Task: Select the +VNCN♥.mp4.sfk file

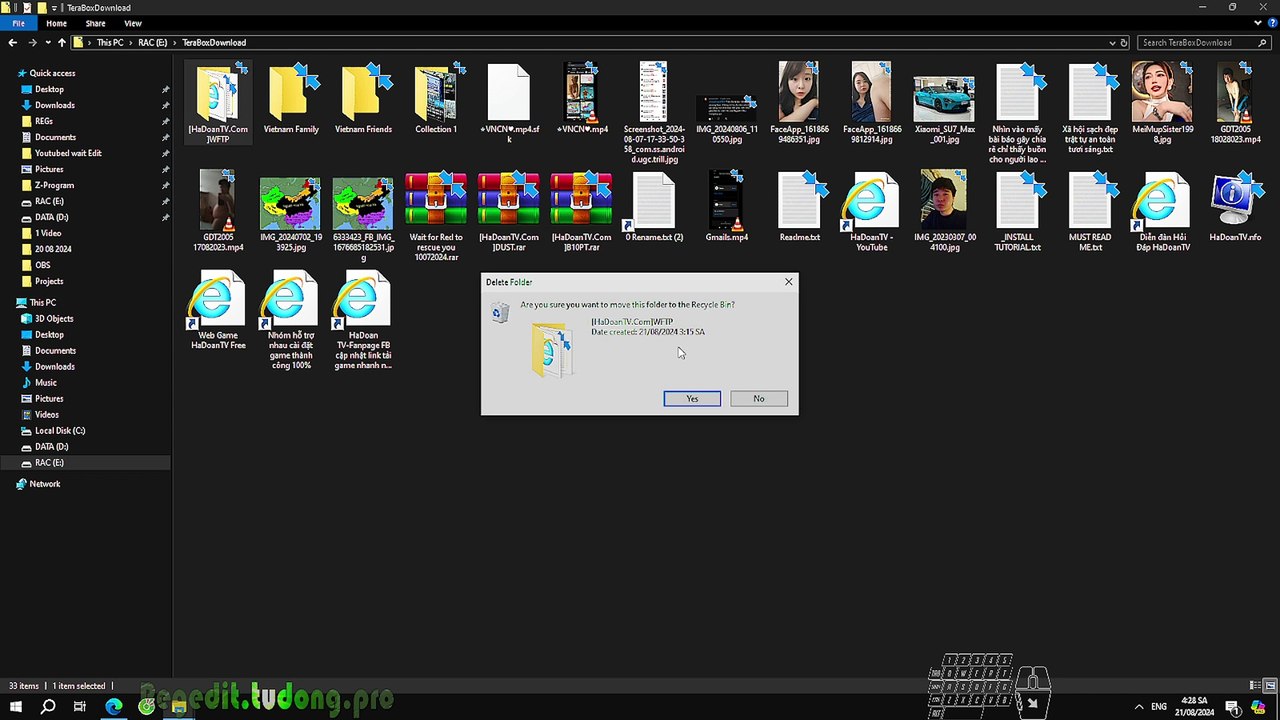Action: tap(509, 103)
